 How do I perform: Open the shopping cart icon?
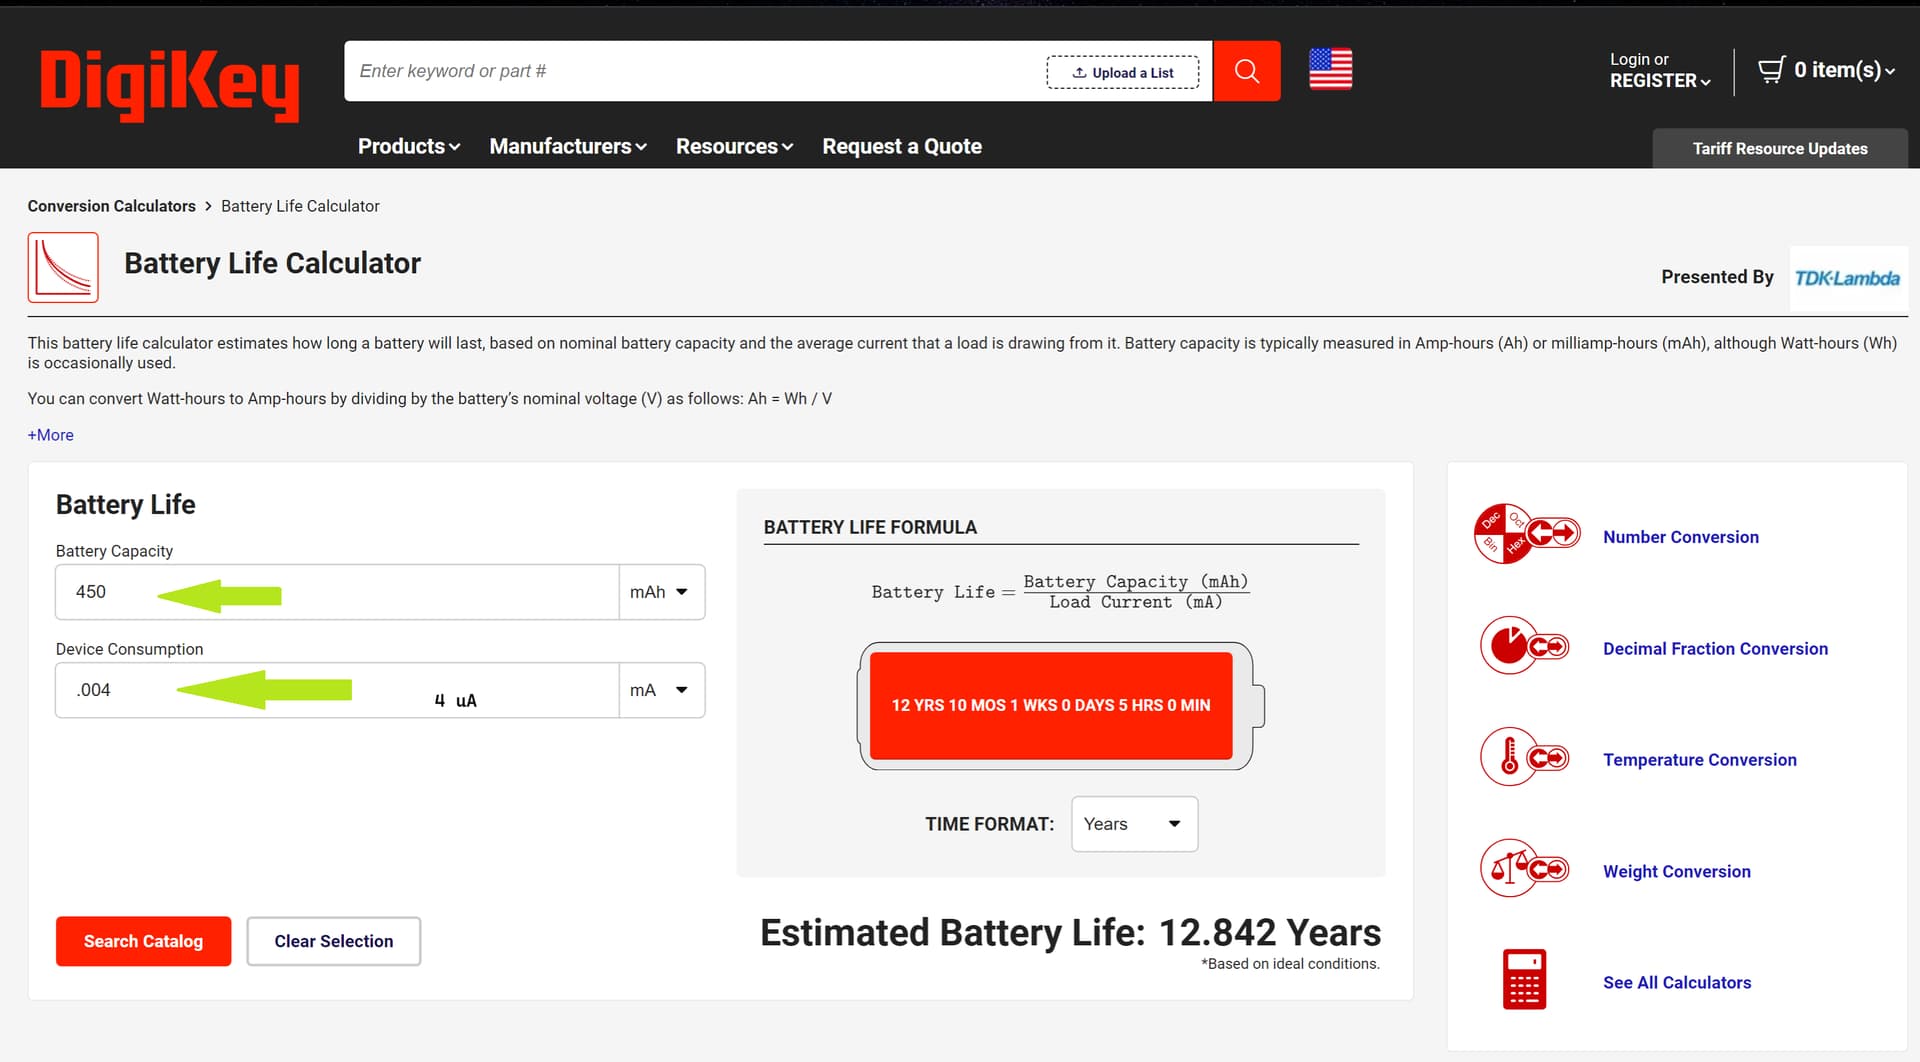click(x=1771, y=70)
